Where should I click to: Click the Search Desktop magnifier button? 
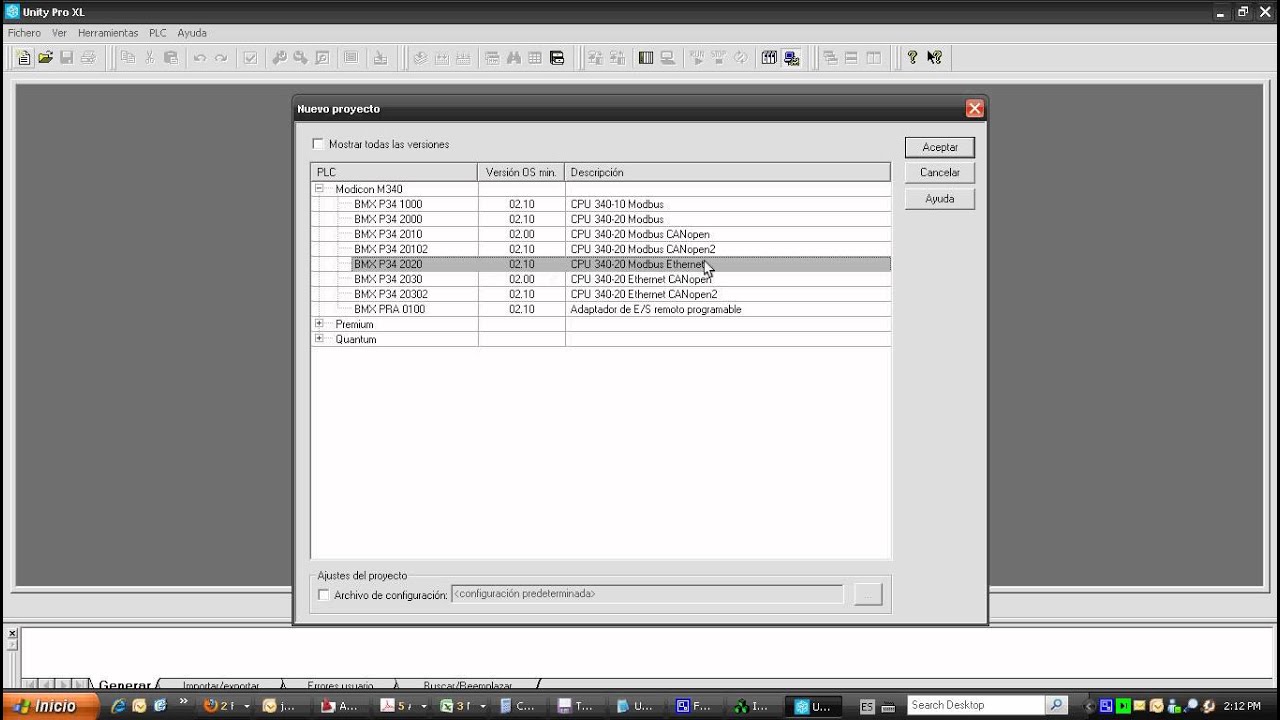tap(1056, 705)
